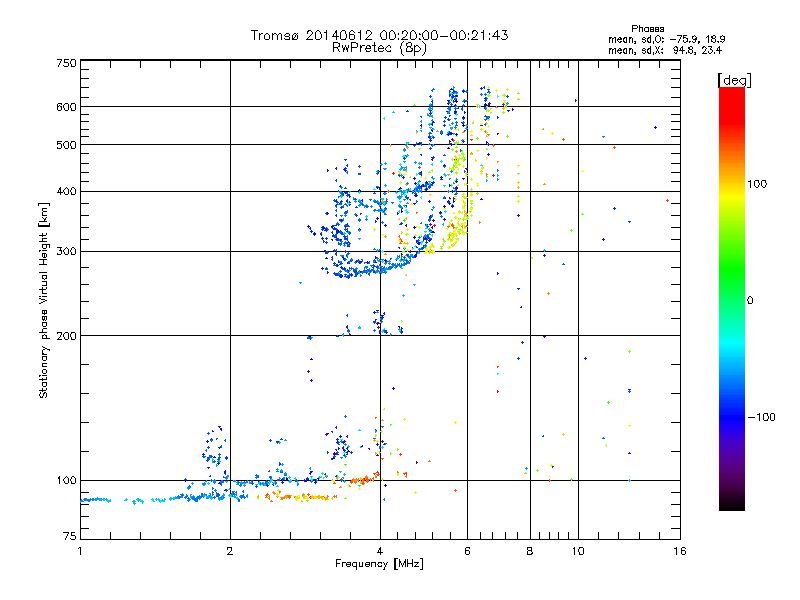Click the colorbar tick label "-100"
The image size is (800, 600).
pyautogui.click(x=761, y=417)
